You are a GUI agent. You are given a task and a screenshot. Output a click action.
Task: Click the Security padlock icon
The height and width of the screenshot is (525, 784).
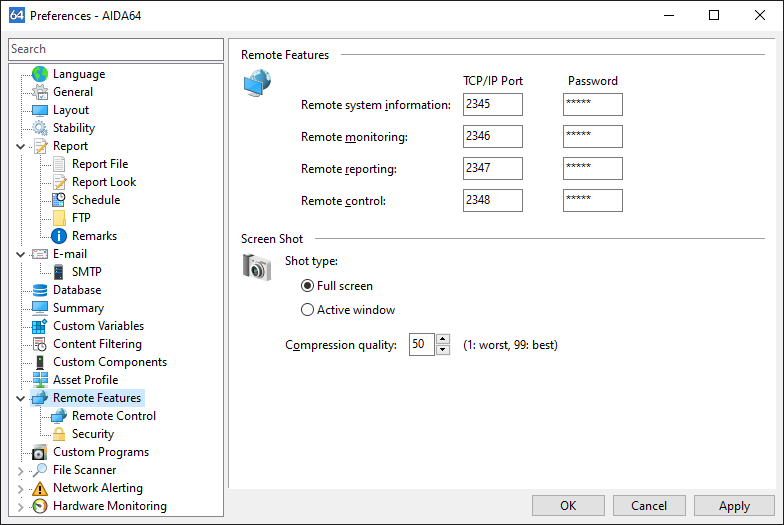click(x=59, y=434)
